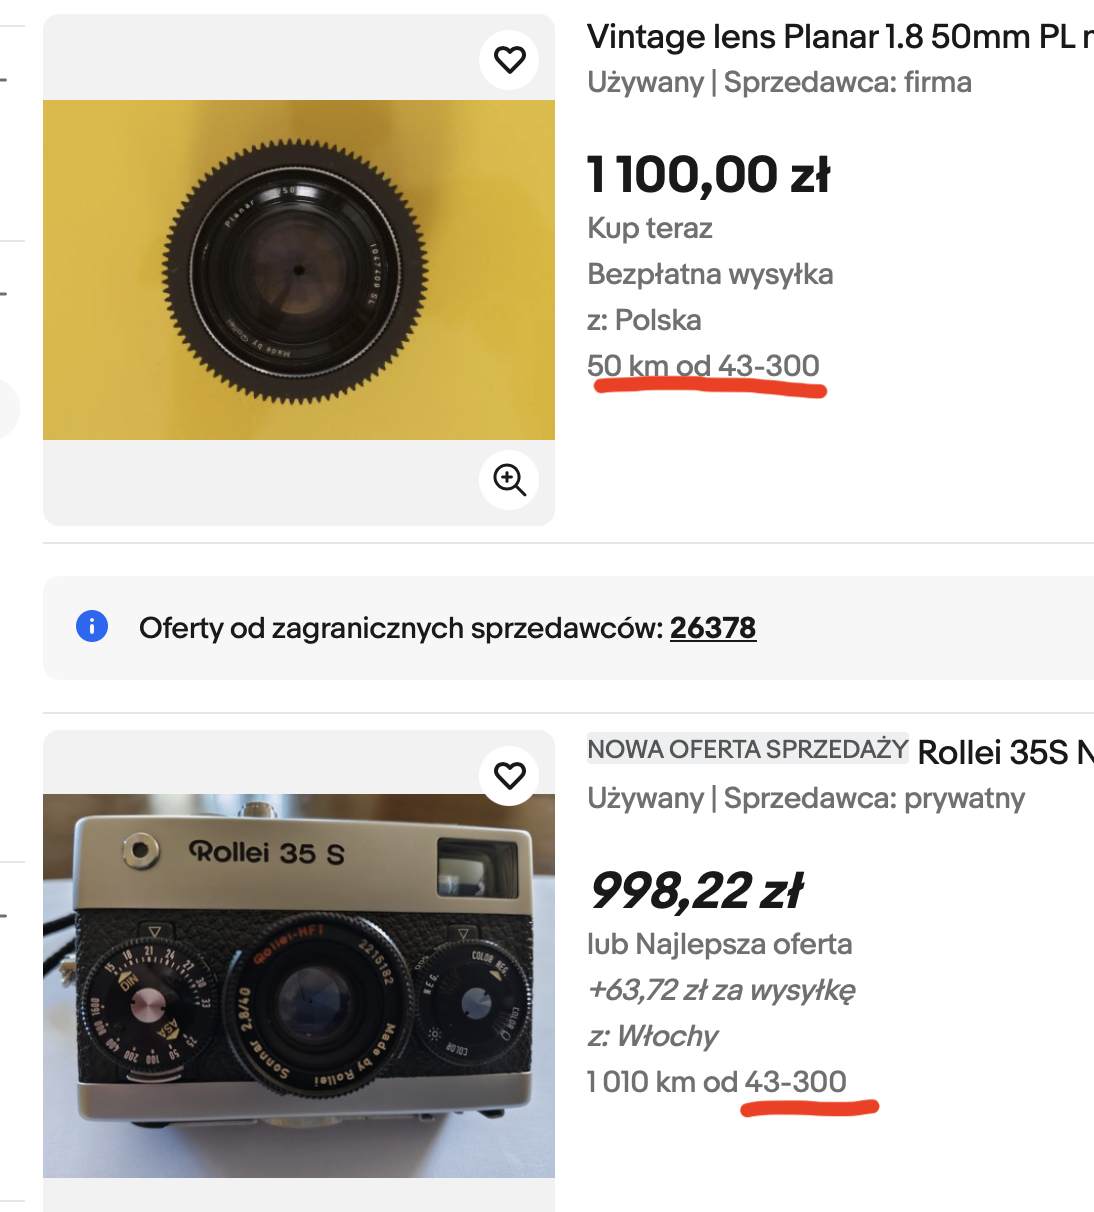Click the Rollei 35 S camera photo
Viewport: 1094px width, 1212px height.
pyautogui.click(x=299, y=985)
